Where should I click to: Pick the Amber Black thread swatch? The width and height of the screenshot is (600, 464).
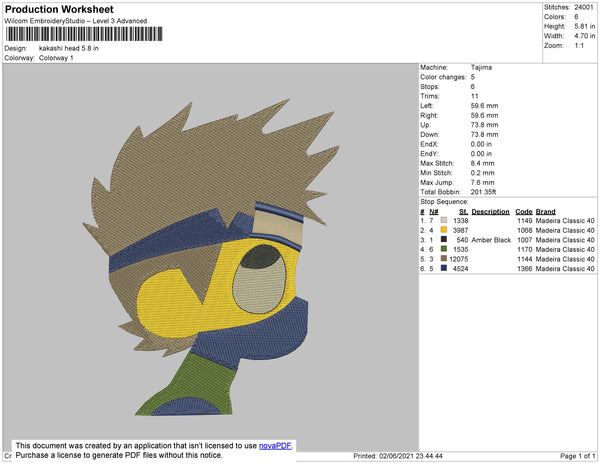coord(443,240)
